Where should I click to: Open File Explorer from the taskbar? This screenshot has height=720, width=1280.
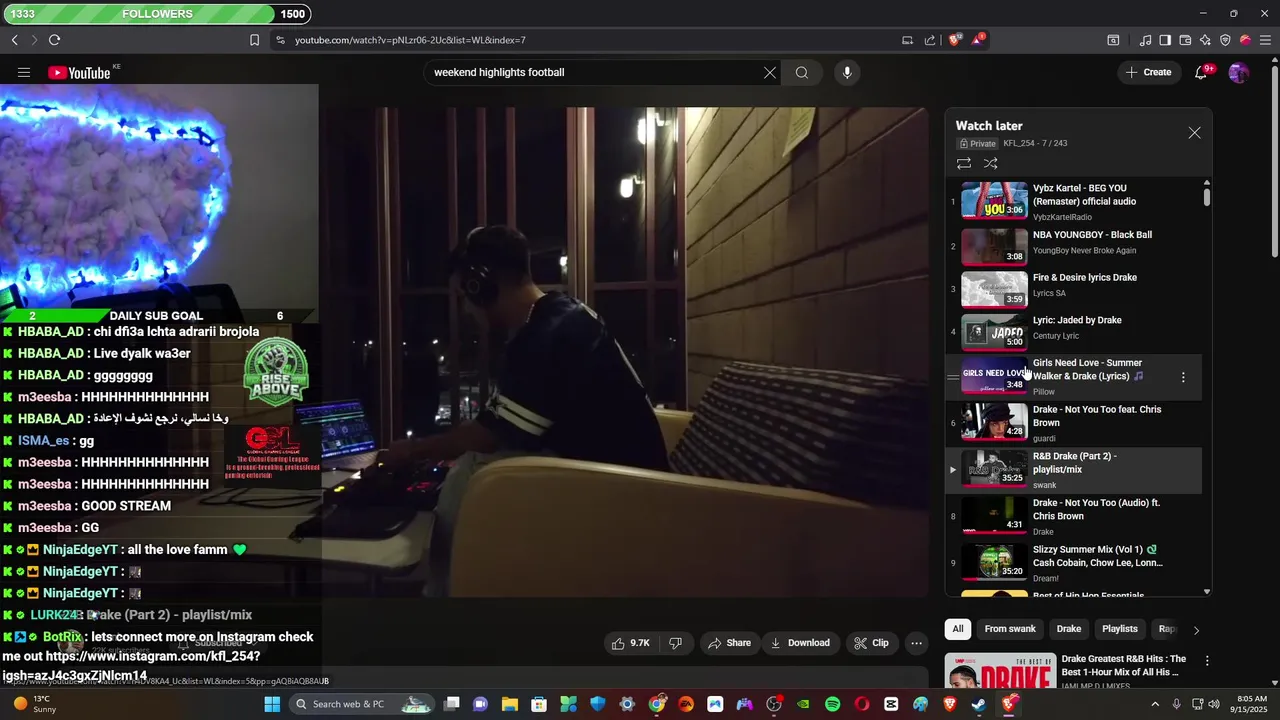510,704
